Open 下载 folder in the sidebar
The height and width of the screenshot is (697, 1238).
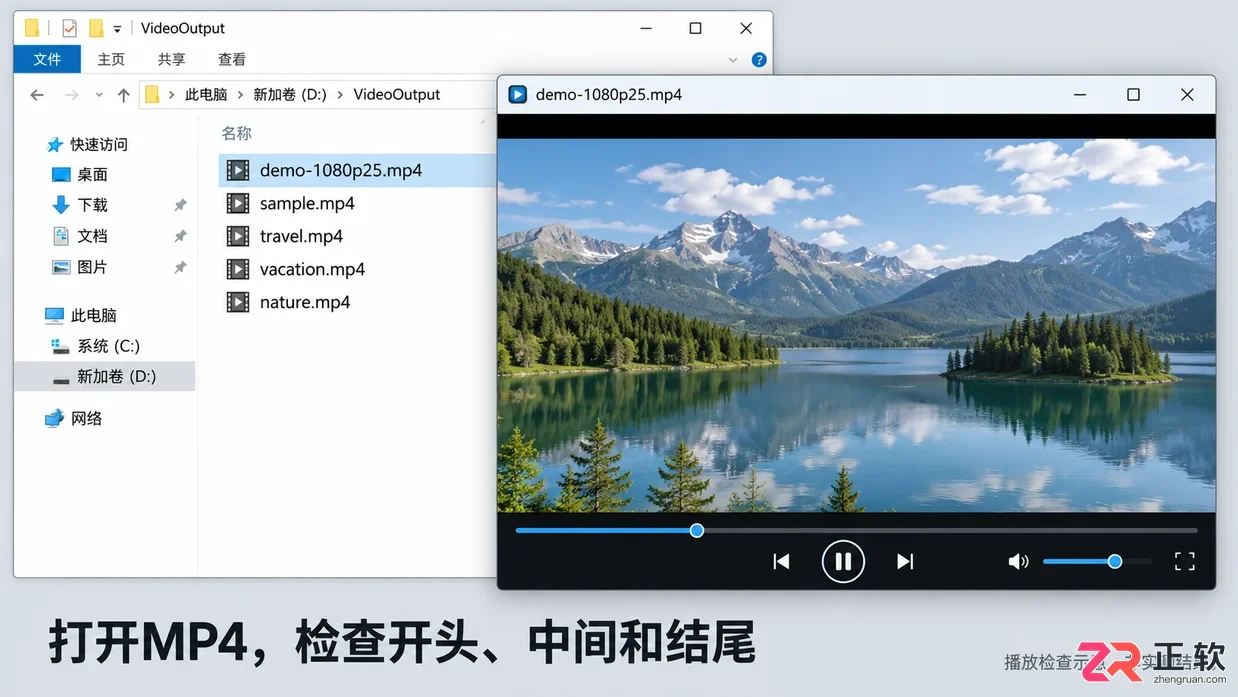pyautogui.click(x=92, y=205)
